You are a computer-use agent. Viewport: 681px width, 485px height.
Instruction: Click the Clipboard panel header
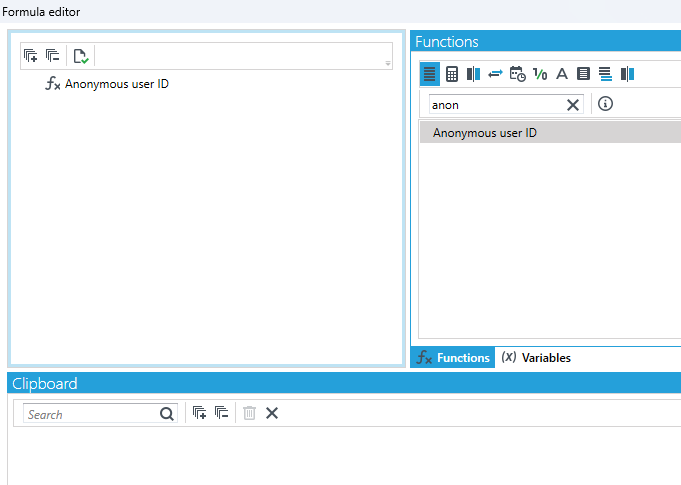[x=344, y=383]
